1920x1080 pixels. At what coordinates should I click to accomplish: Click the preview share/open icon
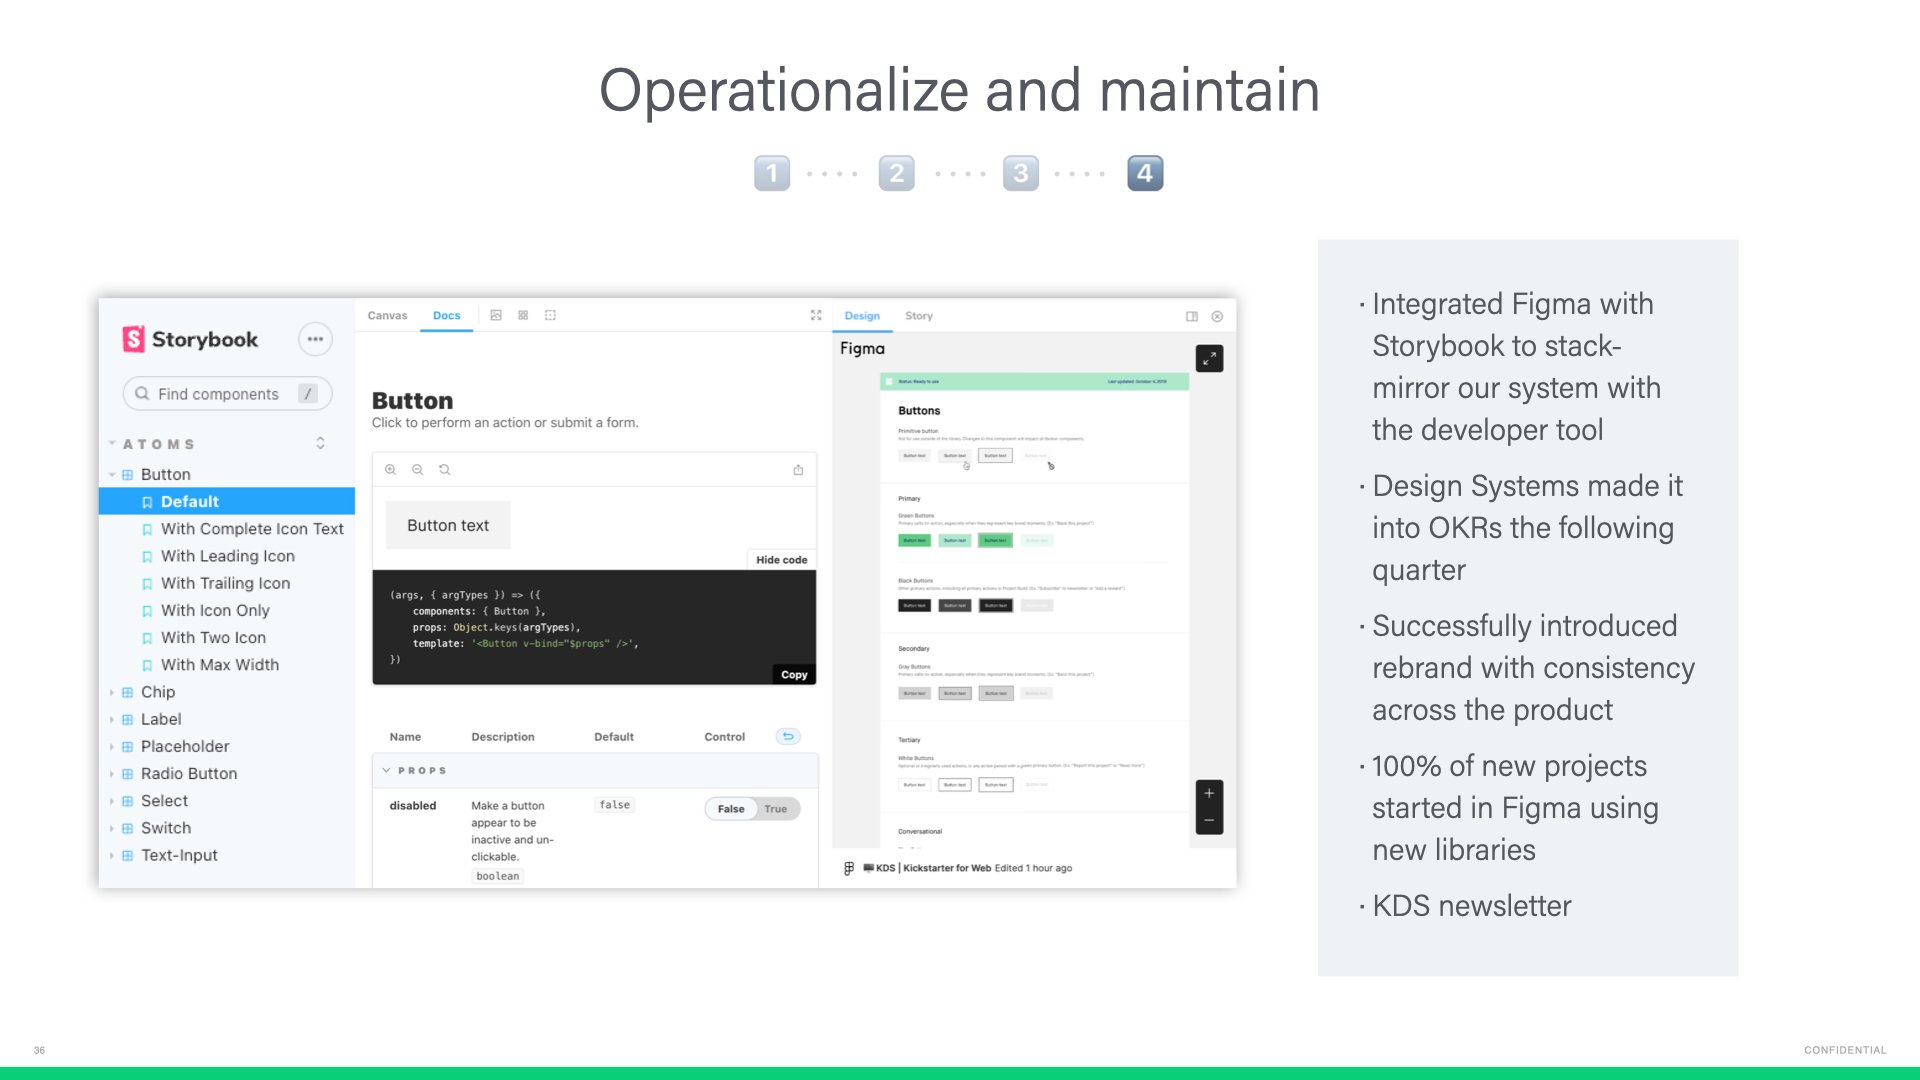(798, 469)
